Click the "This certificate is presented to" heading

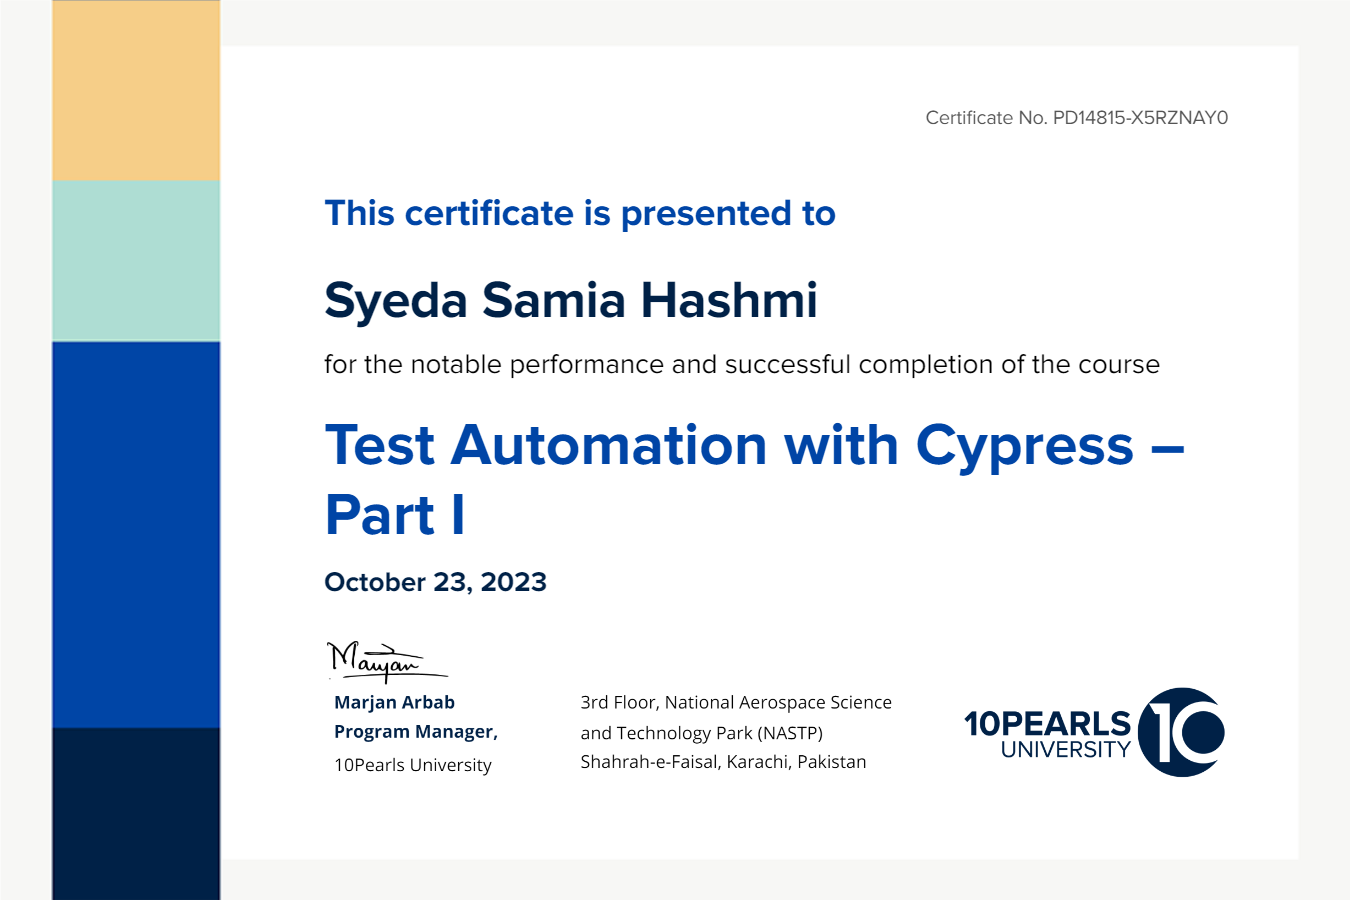pos(579,214)
